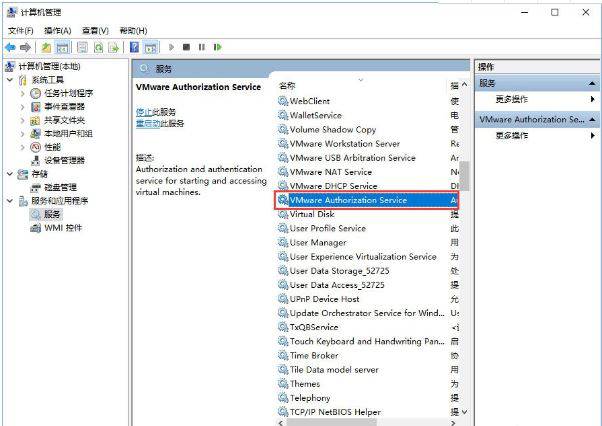Click the Forward arrow toolbar icon

[25, 47]
